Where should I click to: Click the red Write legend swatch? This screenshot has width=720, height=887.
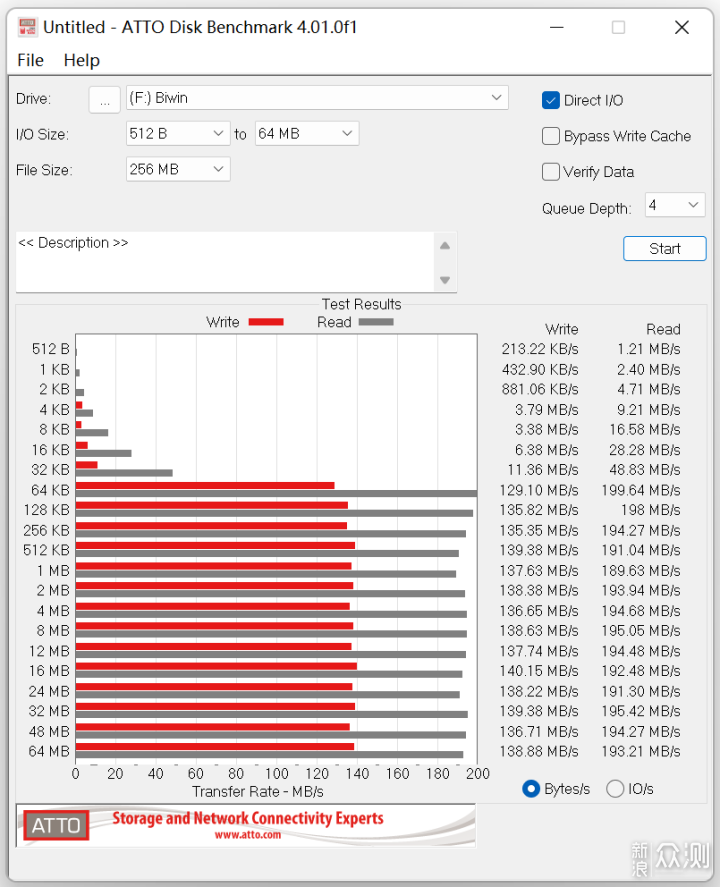tap(266, 322)
